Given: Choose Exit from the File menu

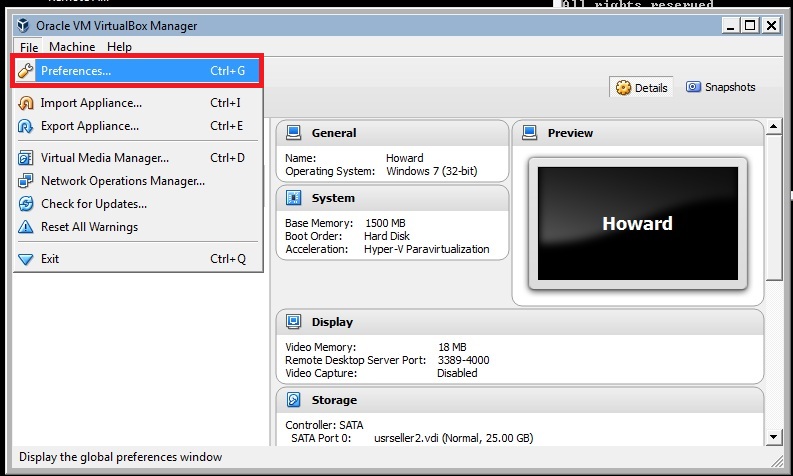Looking at the screenshot, I should (x=137, y=259).
